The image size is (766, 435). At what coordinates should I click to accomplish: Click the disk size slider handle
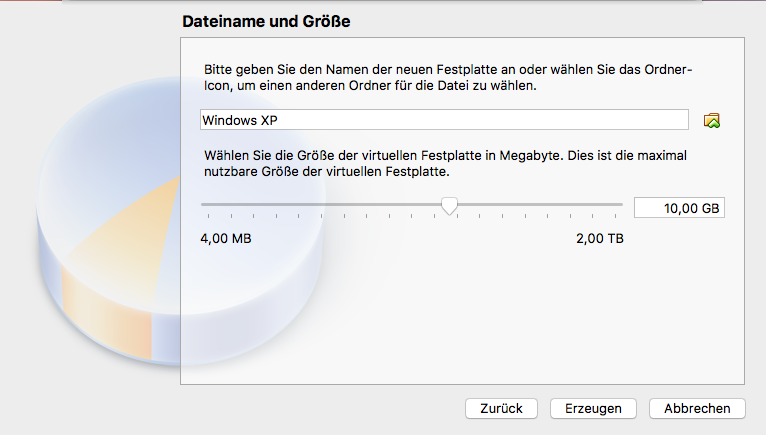(450, 205)
